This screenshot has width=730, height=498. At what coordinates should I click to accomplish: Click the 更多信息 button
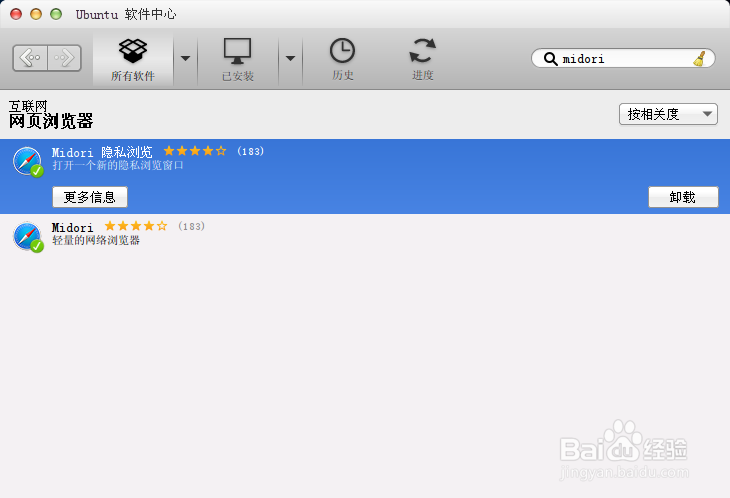[90, 197]
